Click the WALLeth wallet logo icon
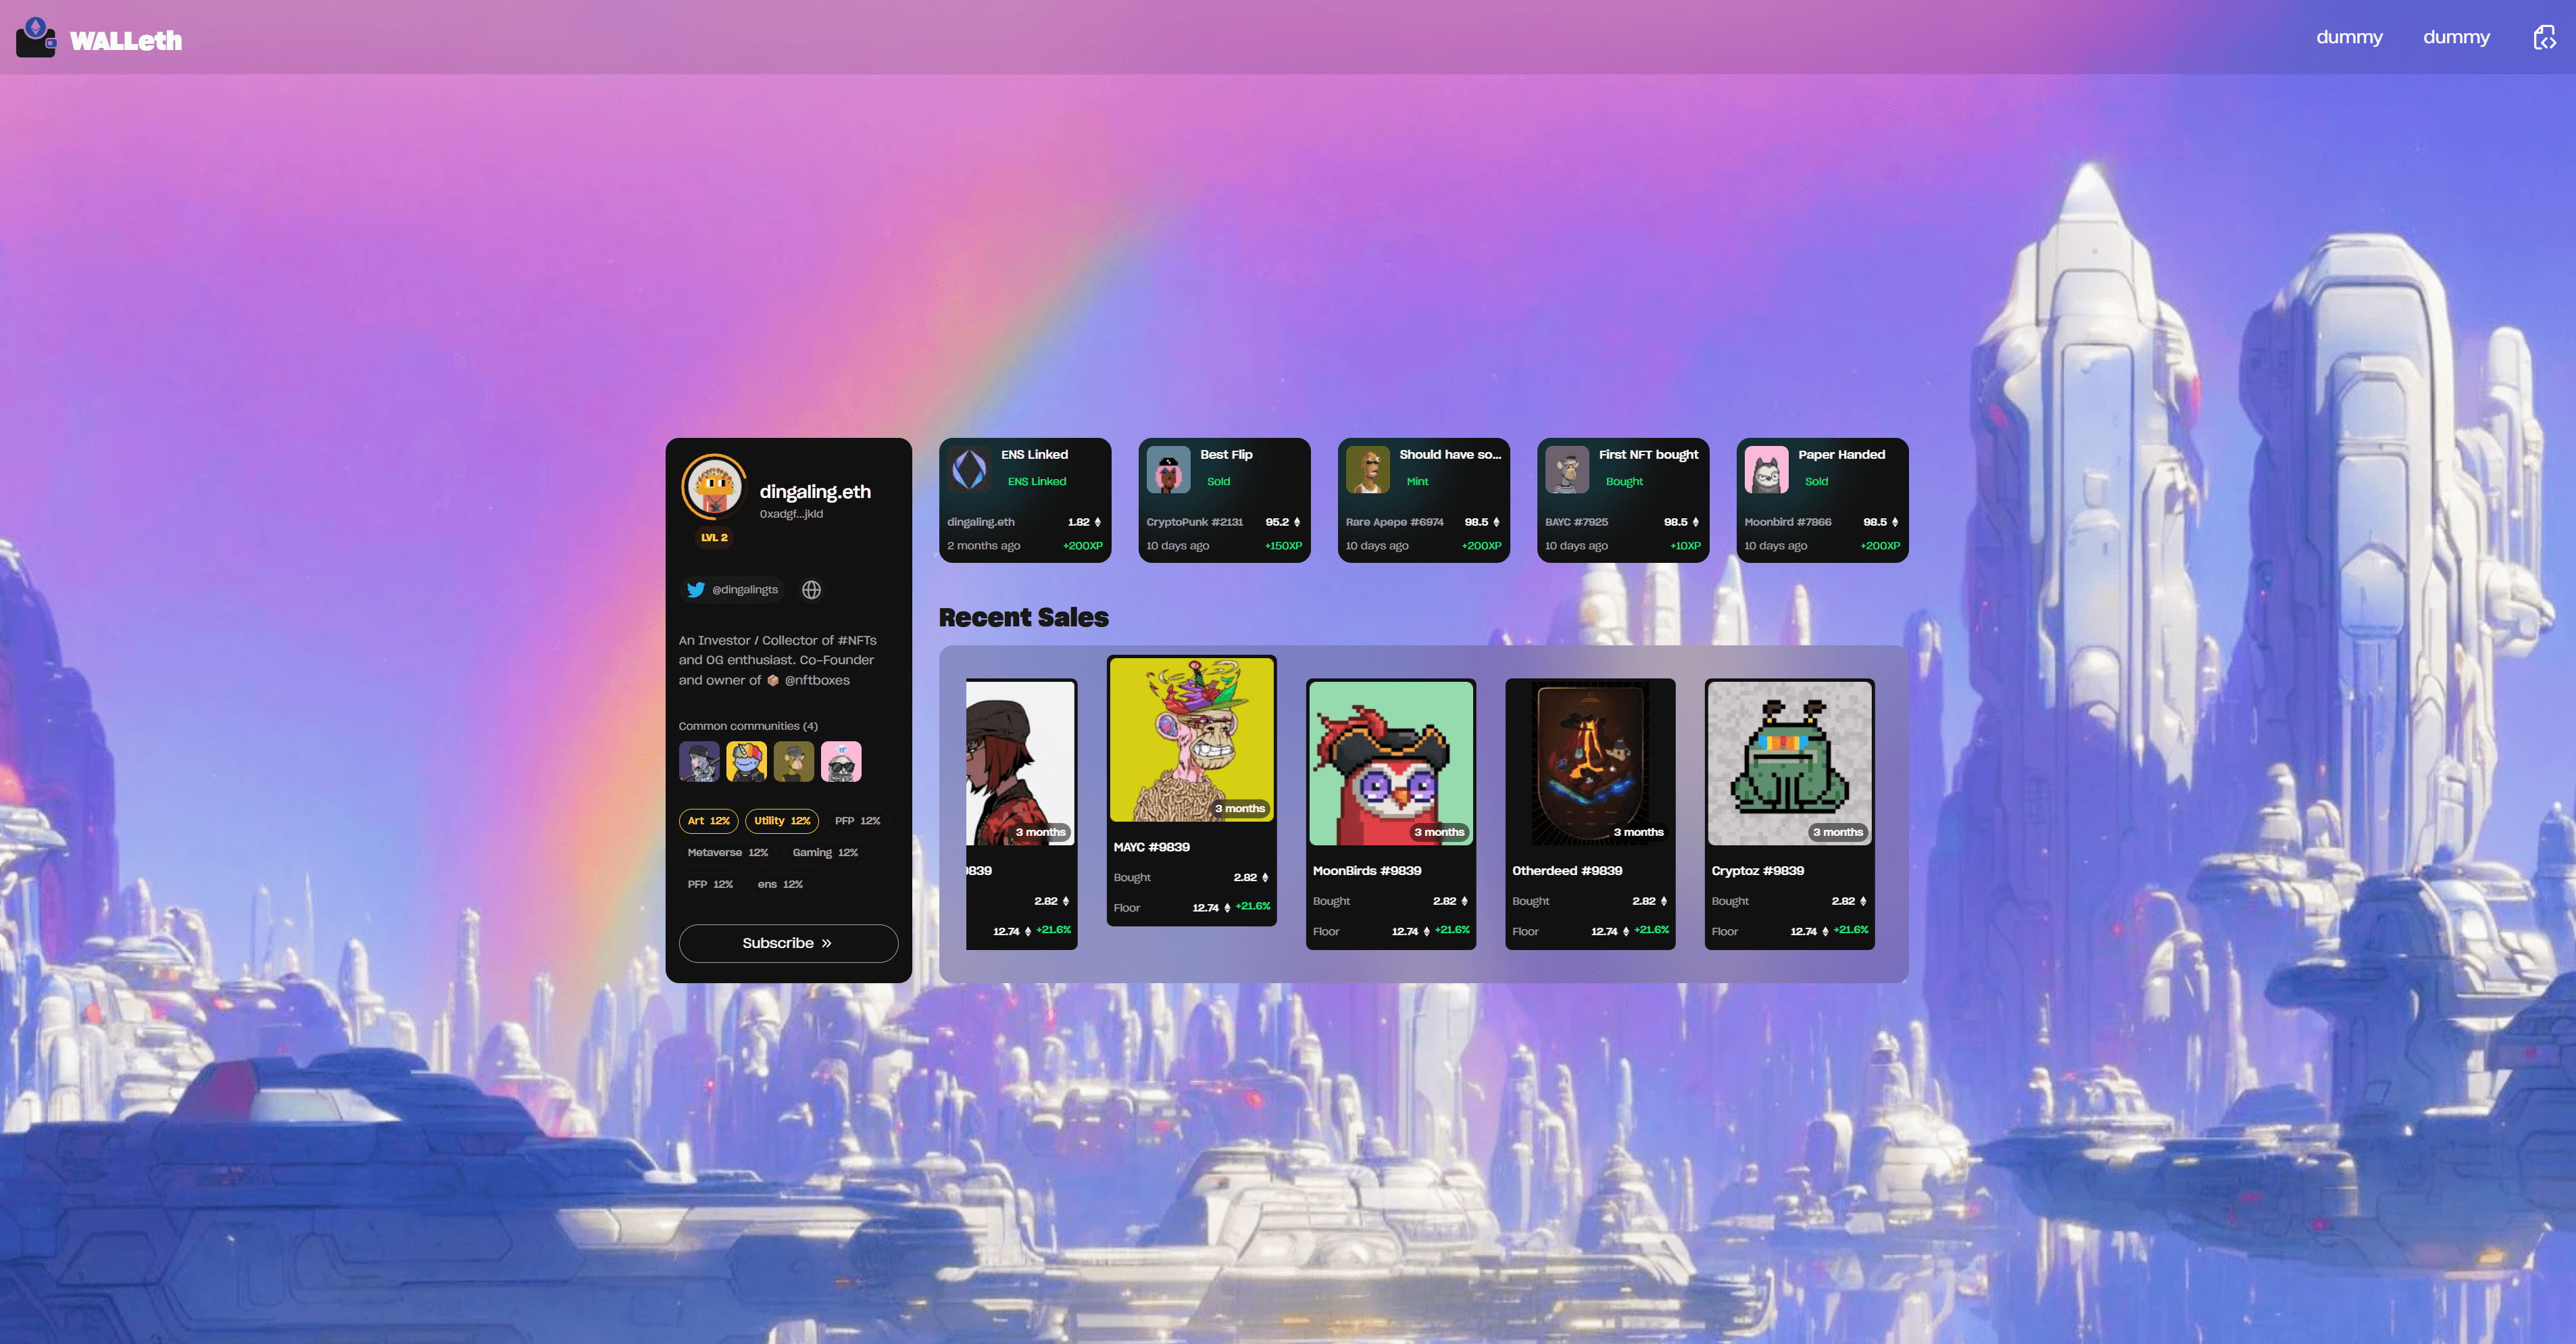Viewport: 2576px width, 1344px height. (36, 38)
